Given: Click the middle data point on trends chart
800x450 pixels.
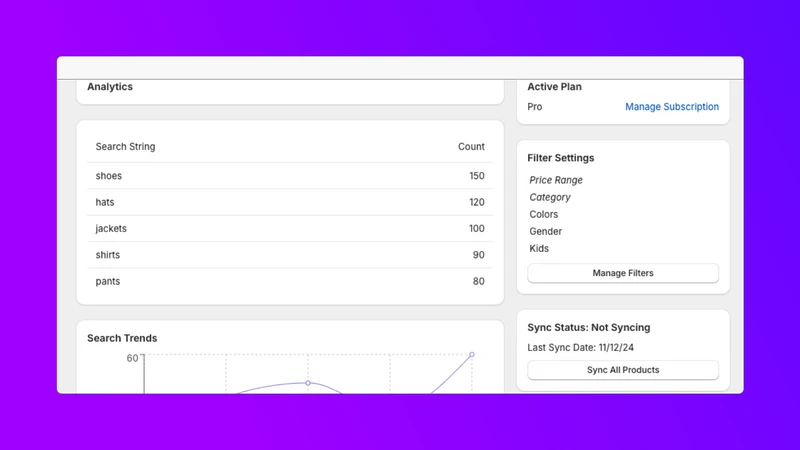Looking at the screenshot, I should click(x=308, y=383).
